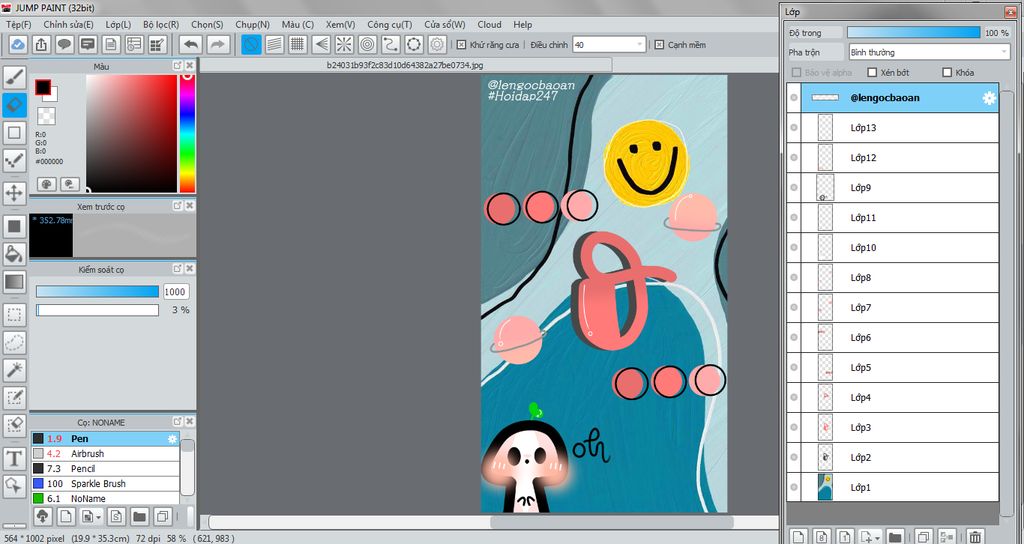
Task: Click the export share toolbar icon
Action: pyautogui.click(x=41, y=44)
